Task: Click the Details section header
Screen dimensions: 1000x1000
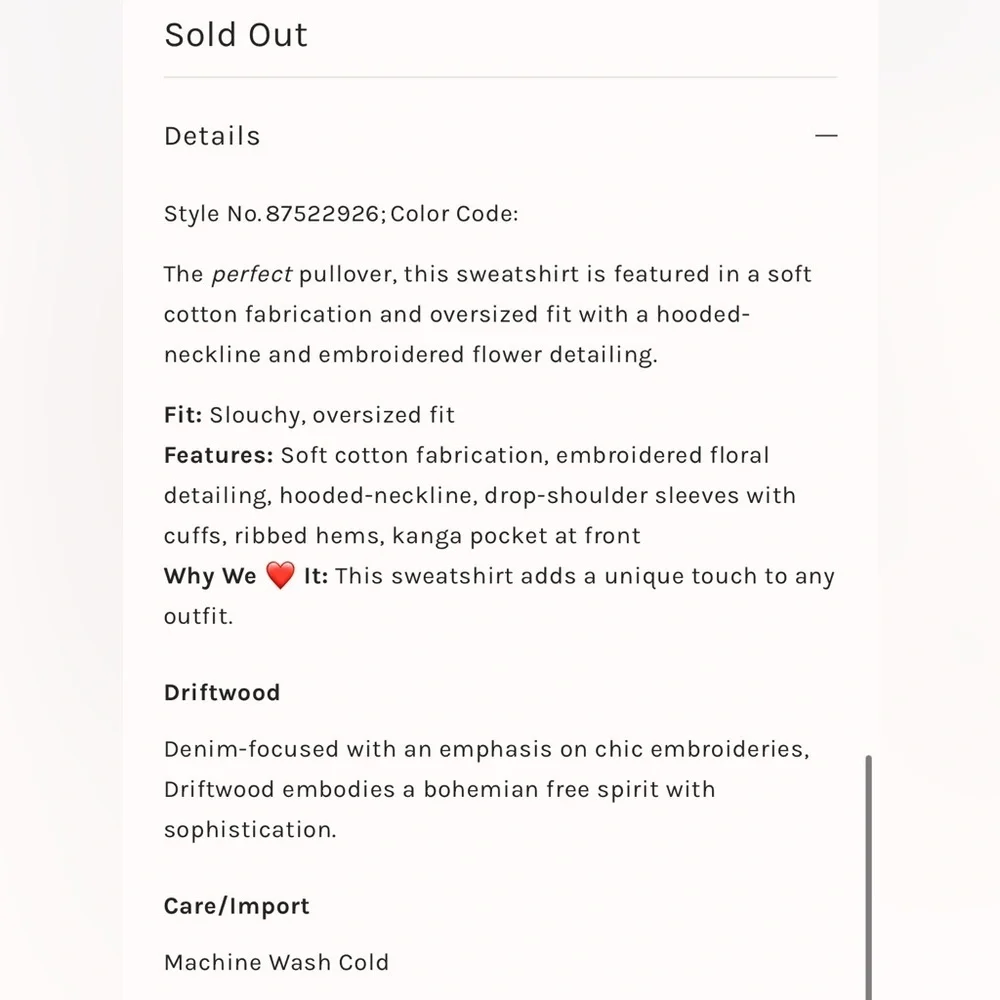Action: click(212, 136)
